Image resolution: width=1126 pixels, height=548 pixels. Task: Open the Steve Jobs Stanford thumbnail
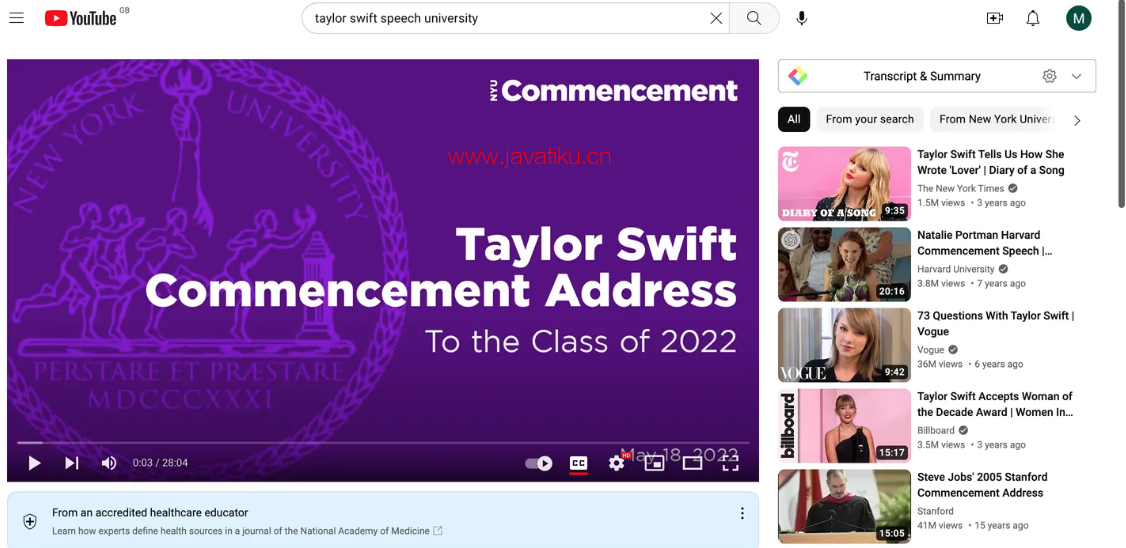click(844, 506)
